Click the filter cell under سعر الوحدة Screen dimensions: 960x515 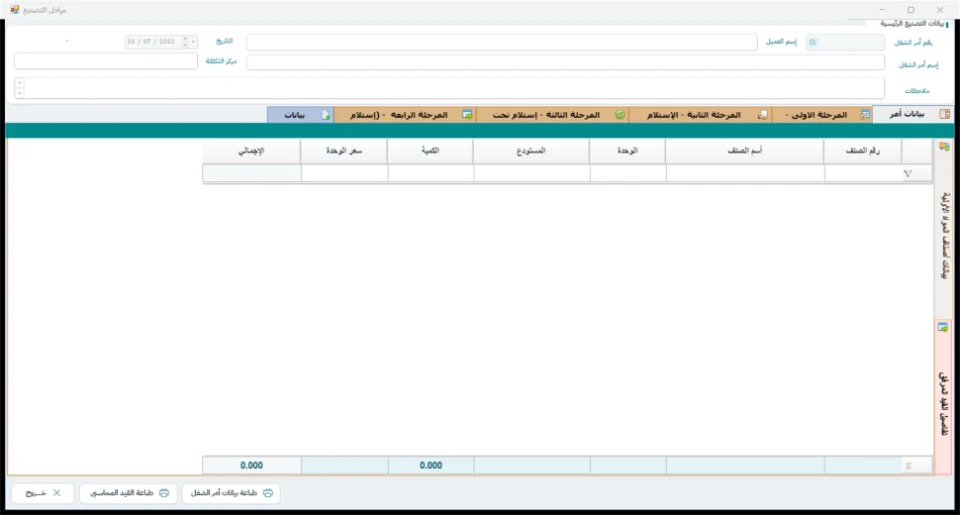[x=345, y=174]
